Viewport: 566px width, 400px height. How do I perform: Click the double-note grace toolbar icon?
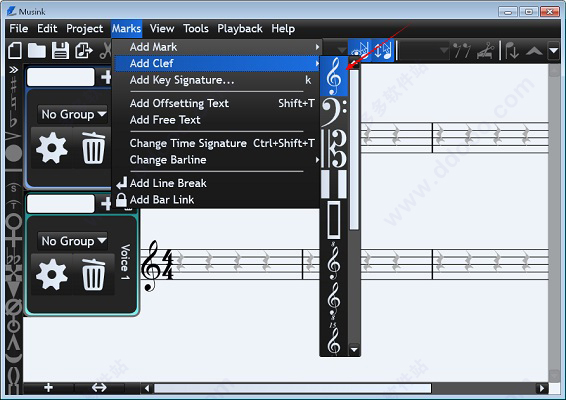pyautogui.click(x=462, y=51)
